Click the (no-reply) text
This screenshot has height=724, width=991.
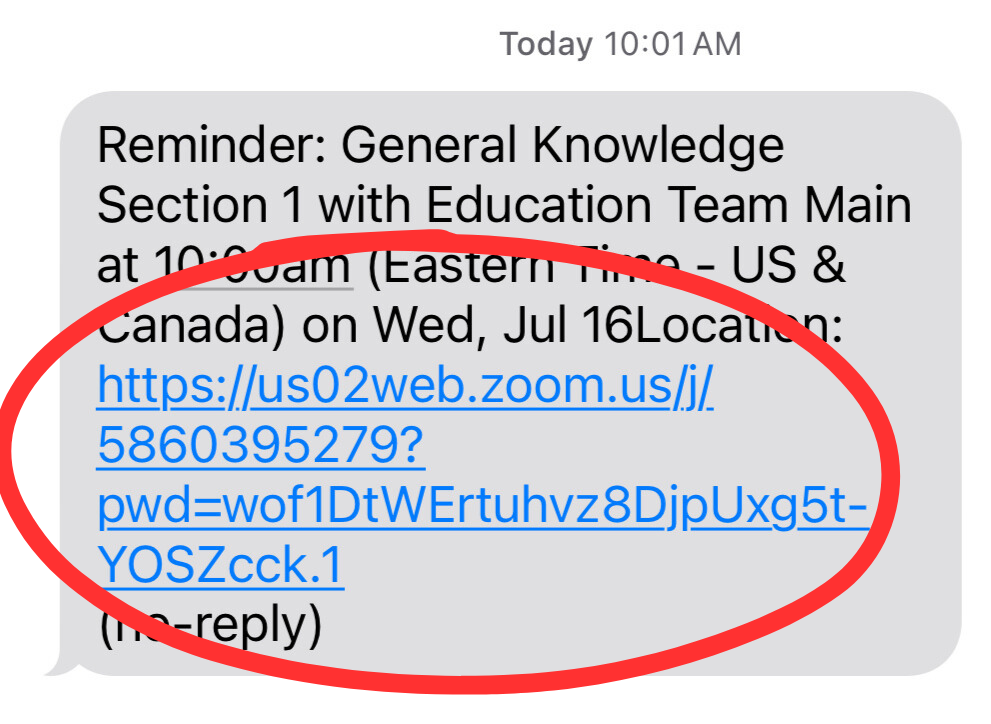[x=209, y=626]
